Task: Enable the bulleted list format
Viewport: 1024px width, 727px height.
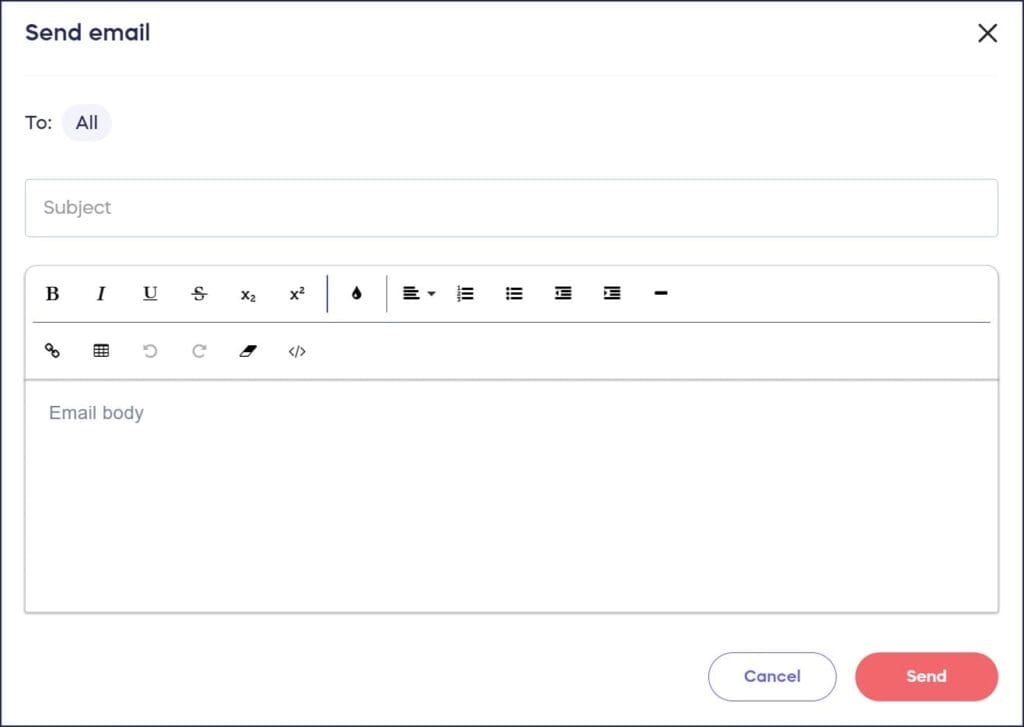Action: click(513, 293)
